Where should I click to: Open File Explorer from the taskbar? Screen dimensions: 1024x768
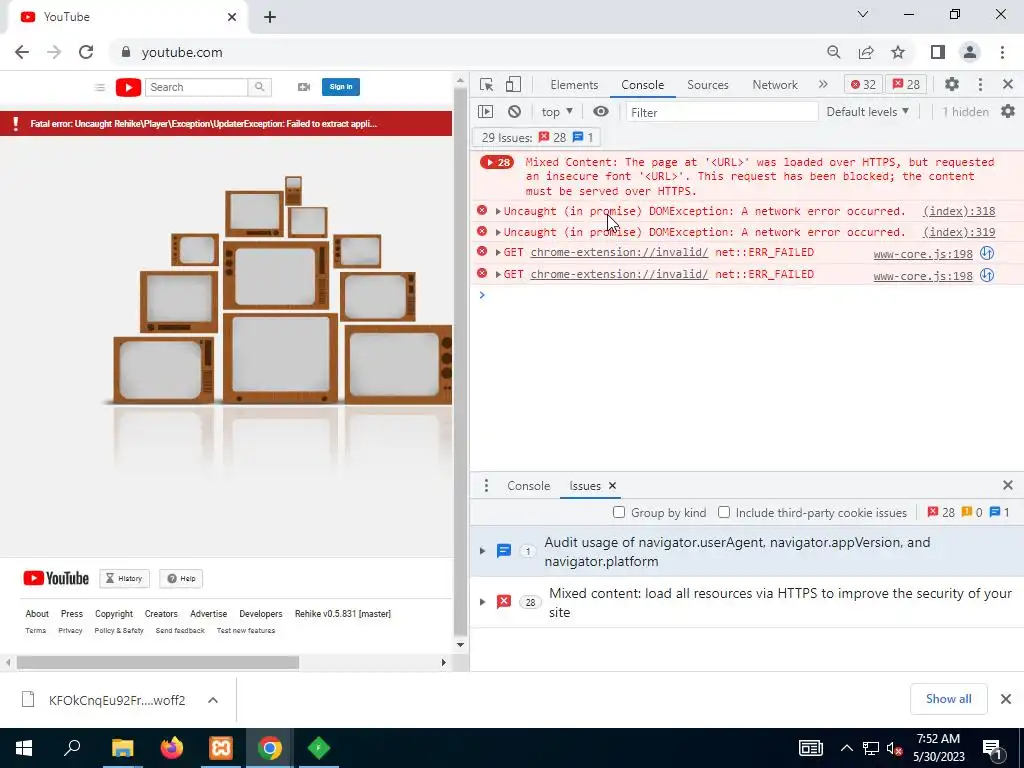point(122,748)
